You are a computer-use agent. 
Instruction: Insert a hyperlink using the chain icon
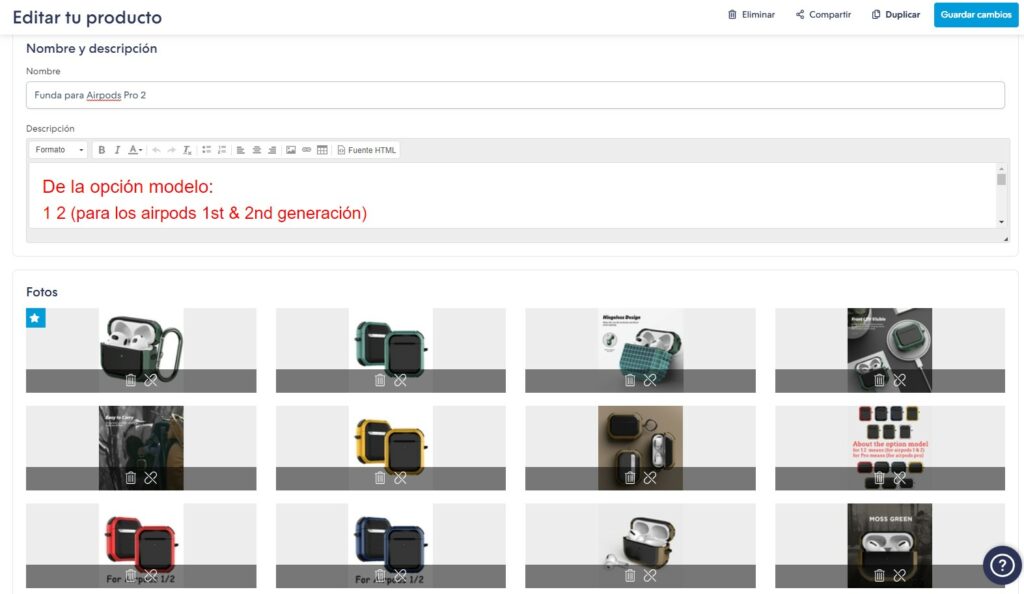[x=305, y=149]
